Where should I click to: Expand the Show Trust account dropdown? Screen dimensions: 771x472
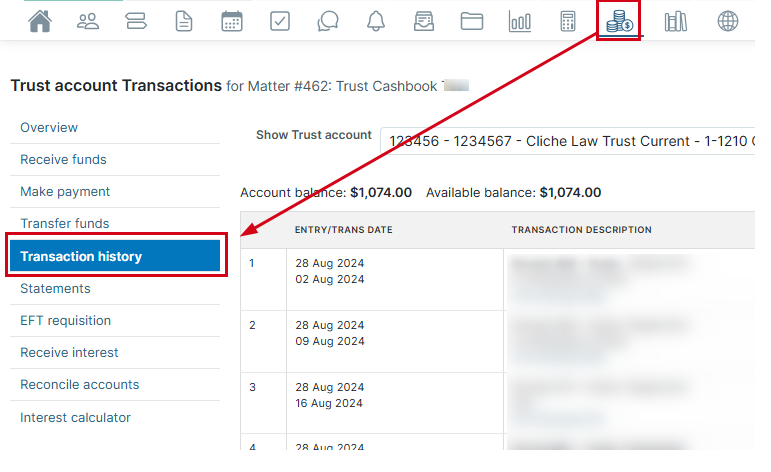(567, 141)
